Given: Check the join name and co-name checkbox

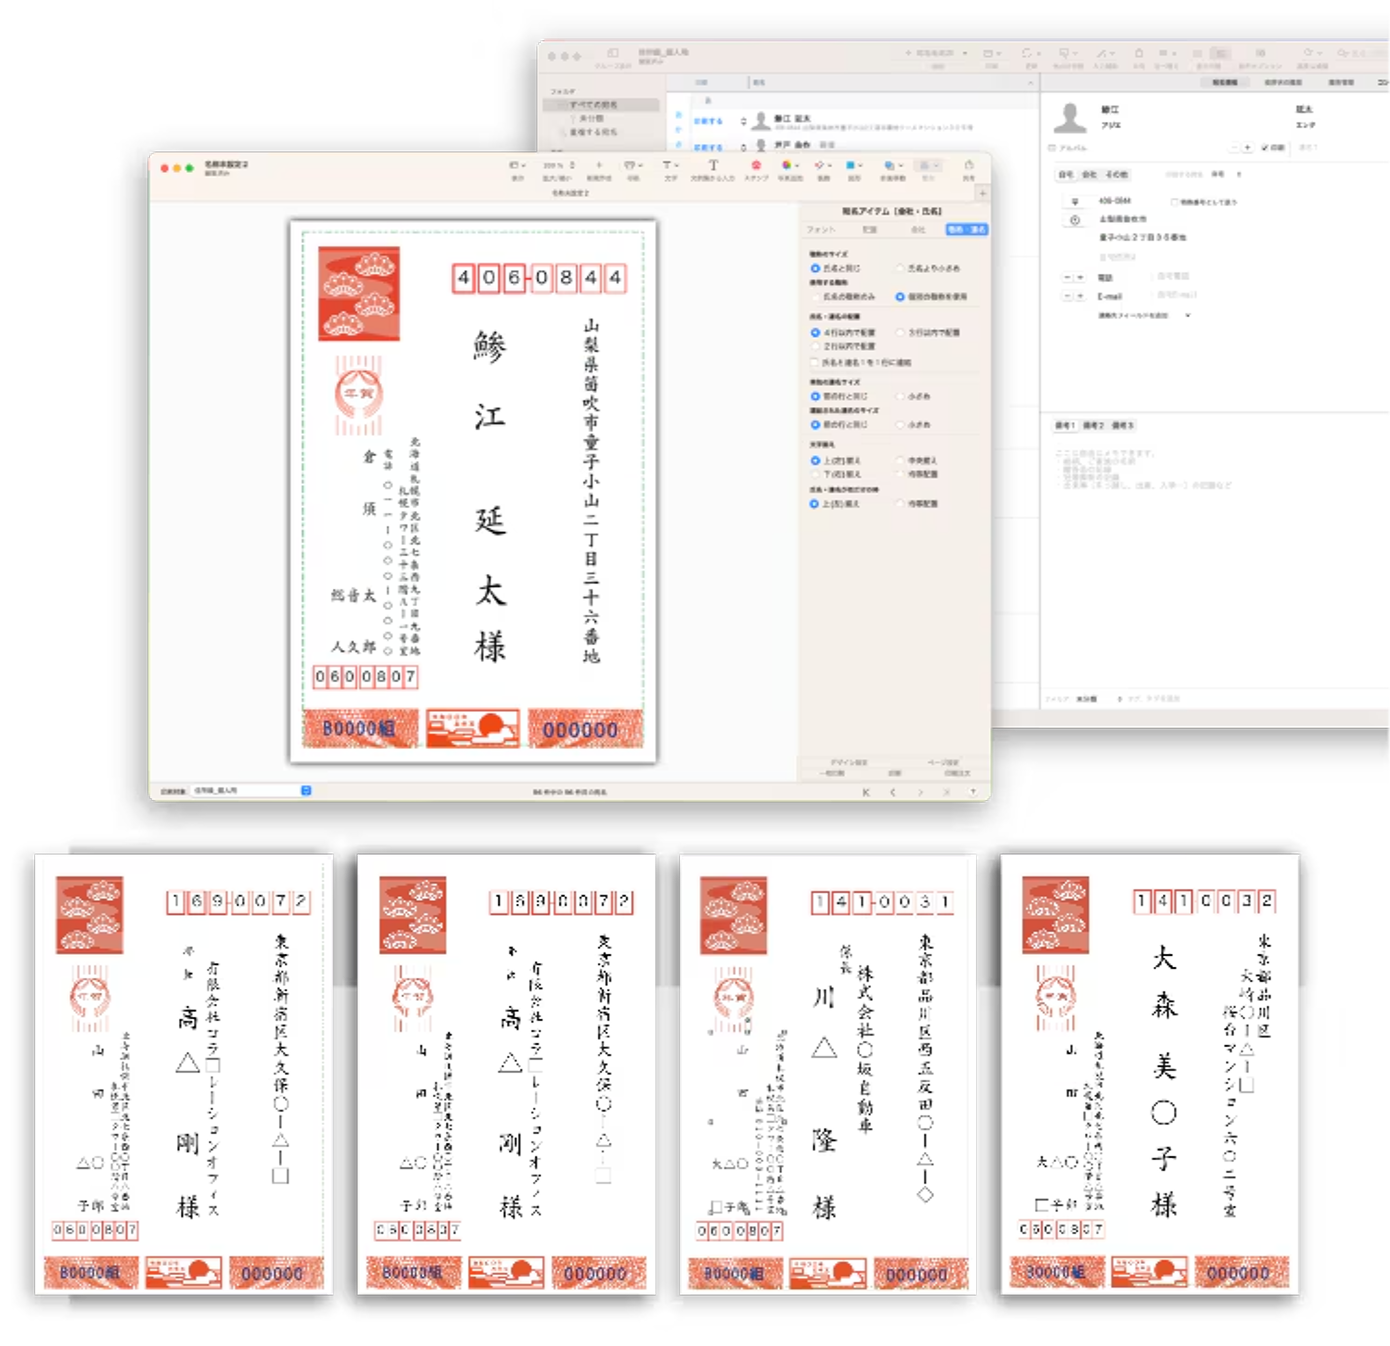Looking at the screenshot, I should (815, 362).
